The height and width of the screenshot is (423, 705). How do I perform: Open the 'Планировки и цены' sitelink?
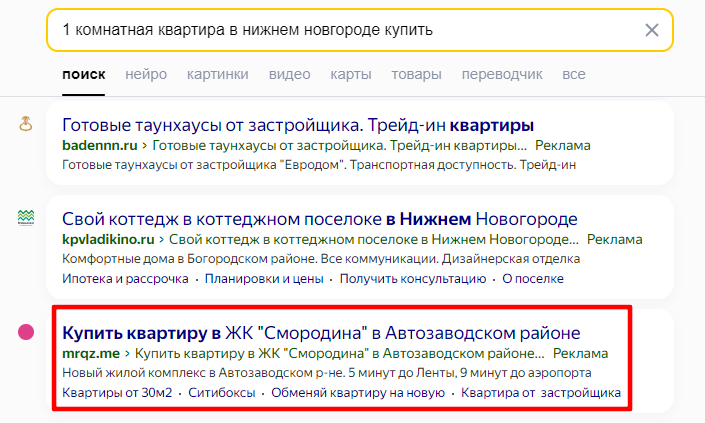[264, 279]
